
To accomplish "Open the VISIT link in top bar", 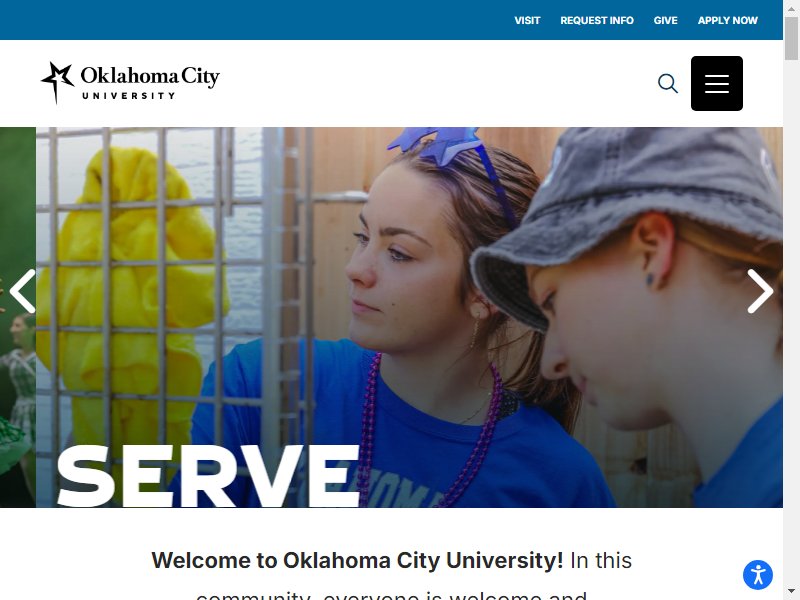I will tap(527, 20).
